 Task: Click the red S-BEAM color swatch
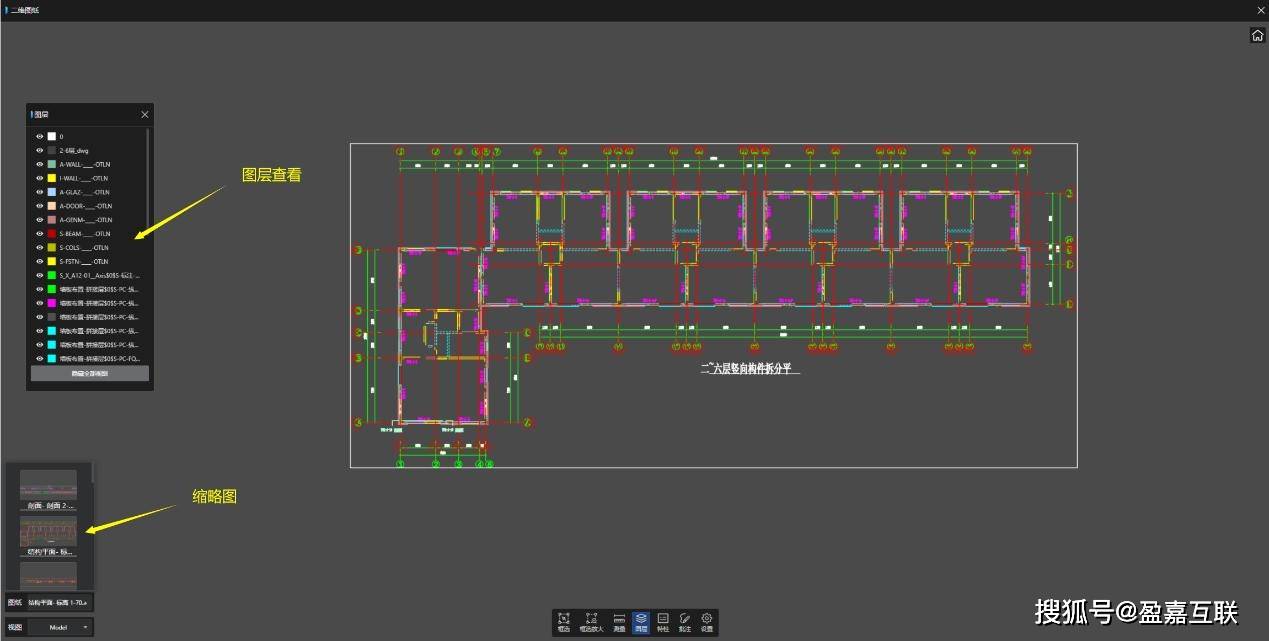(52, 233)
